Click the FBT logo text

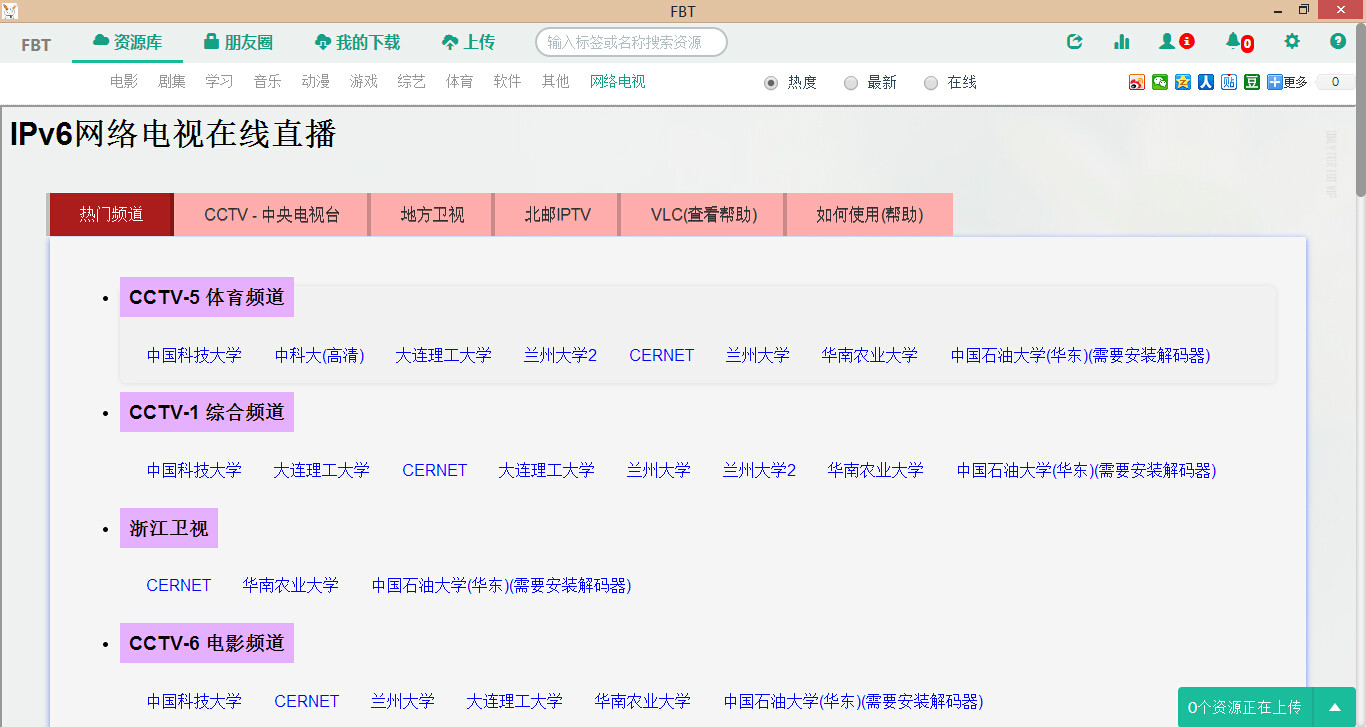(36, 45)
